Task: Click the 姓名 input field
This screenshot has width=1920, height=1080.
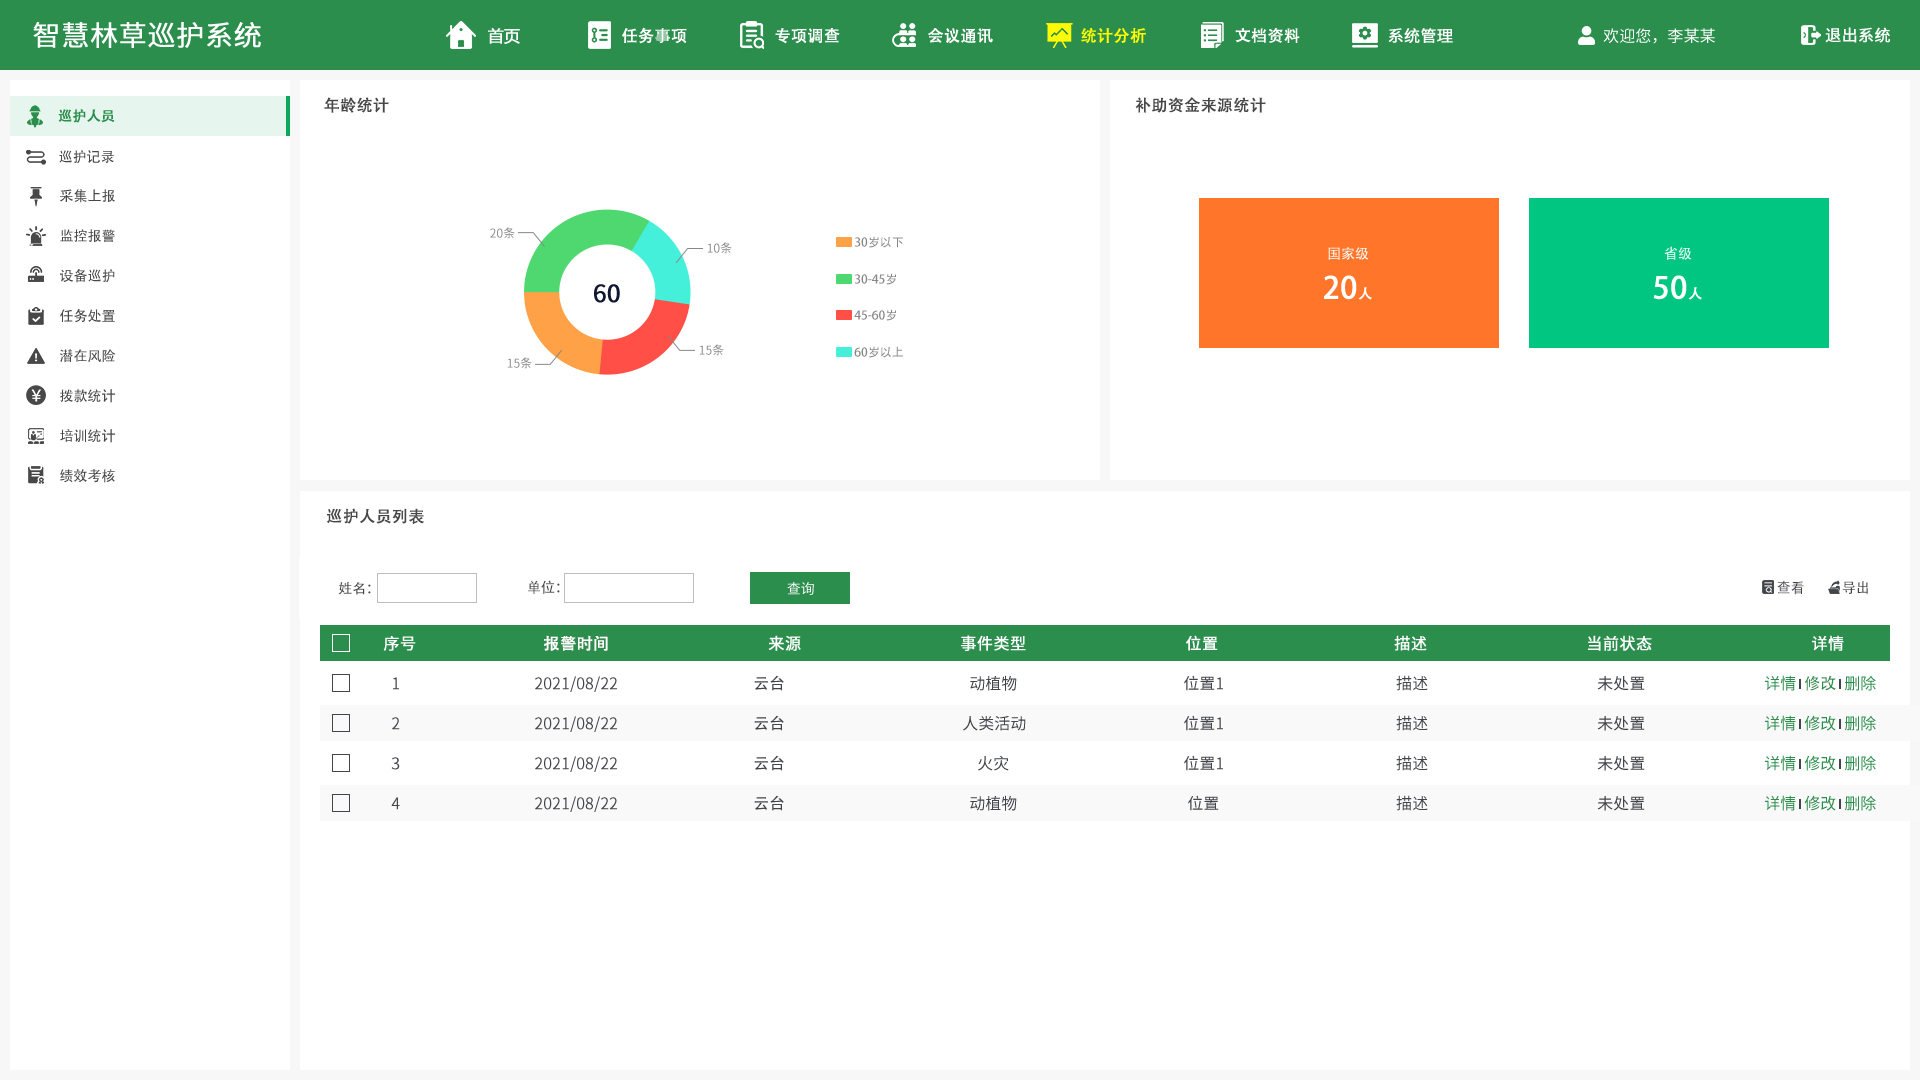Action: (x=427, y=588)
